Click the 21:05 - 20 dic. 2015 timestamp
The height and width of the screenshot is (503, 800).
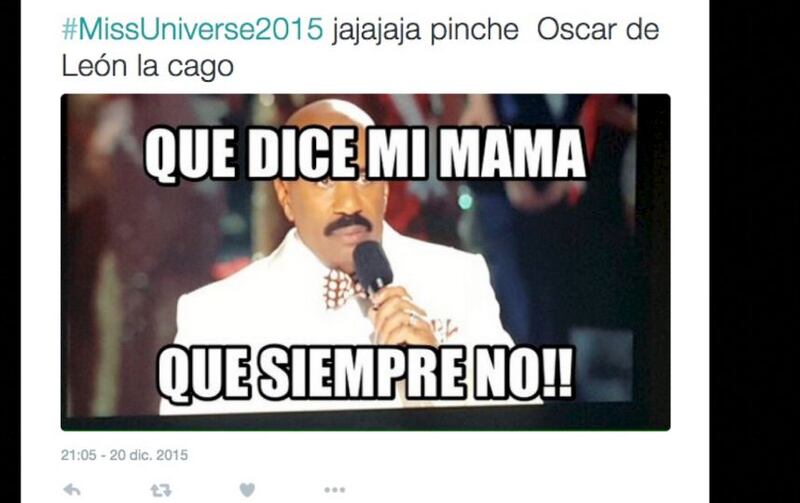tap(124, 455)
